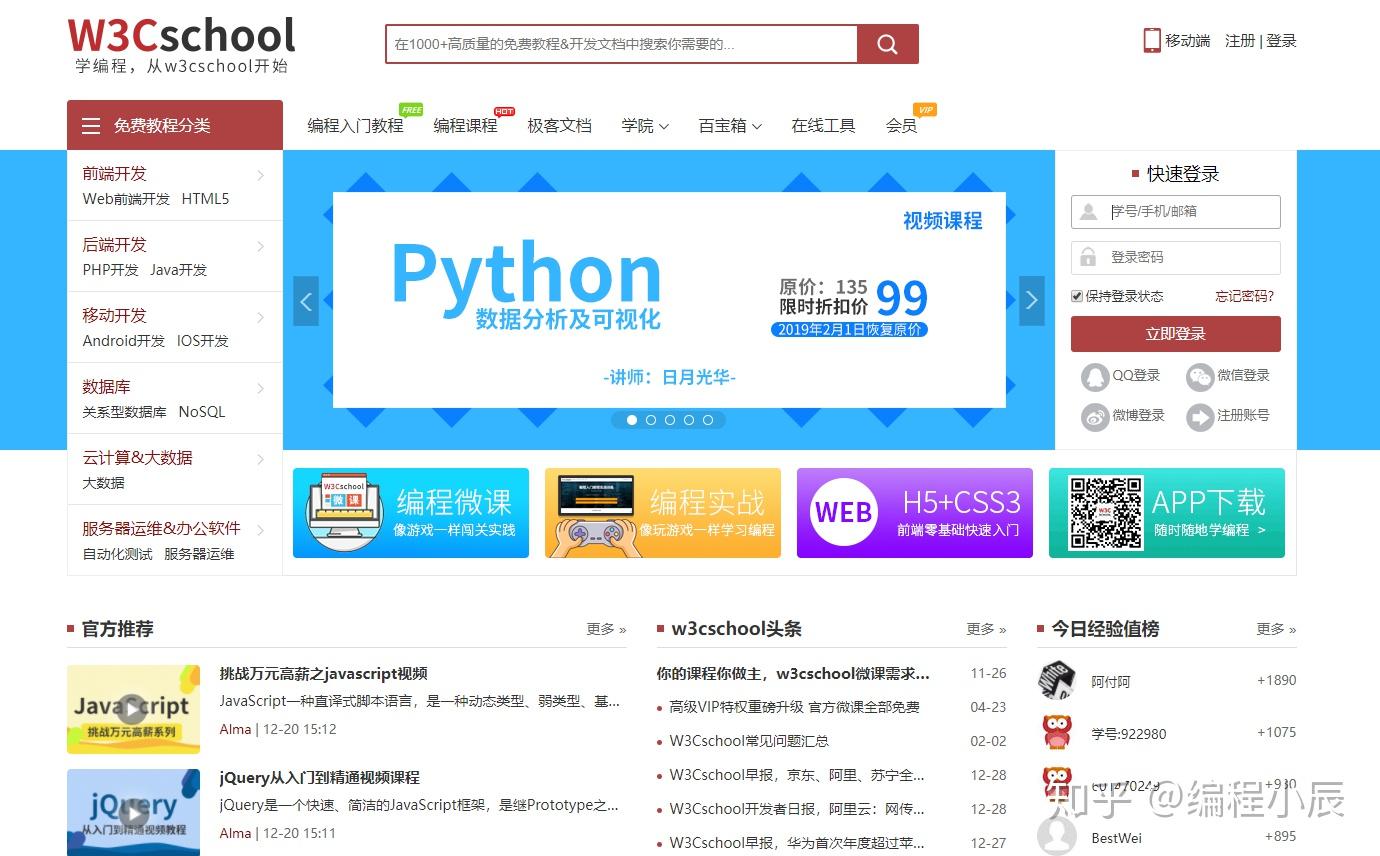This screenshot has width=1380, height=856.
Task: Click the 注册账号 arrow icon
Action: pos(1200,416)
